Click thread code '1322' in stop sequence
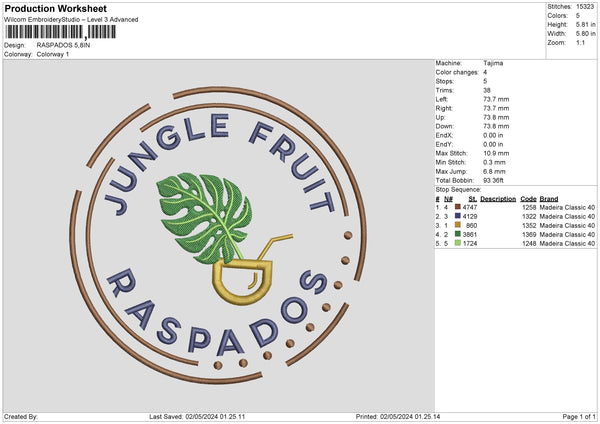The width and height of the screenshot is (600, 424). pyautogui.click(x=529, y=216)
